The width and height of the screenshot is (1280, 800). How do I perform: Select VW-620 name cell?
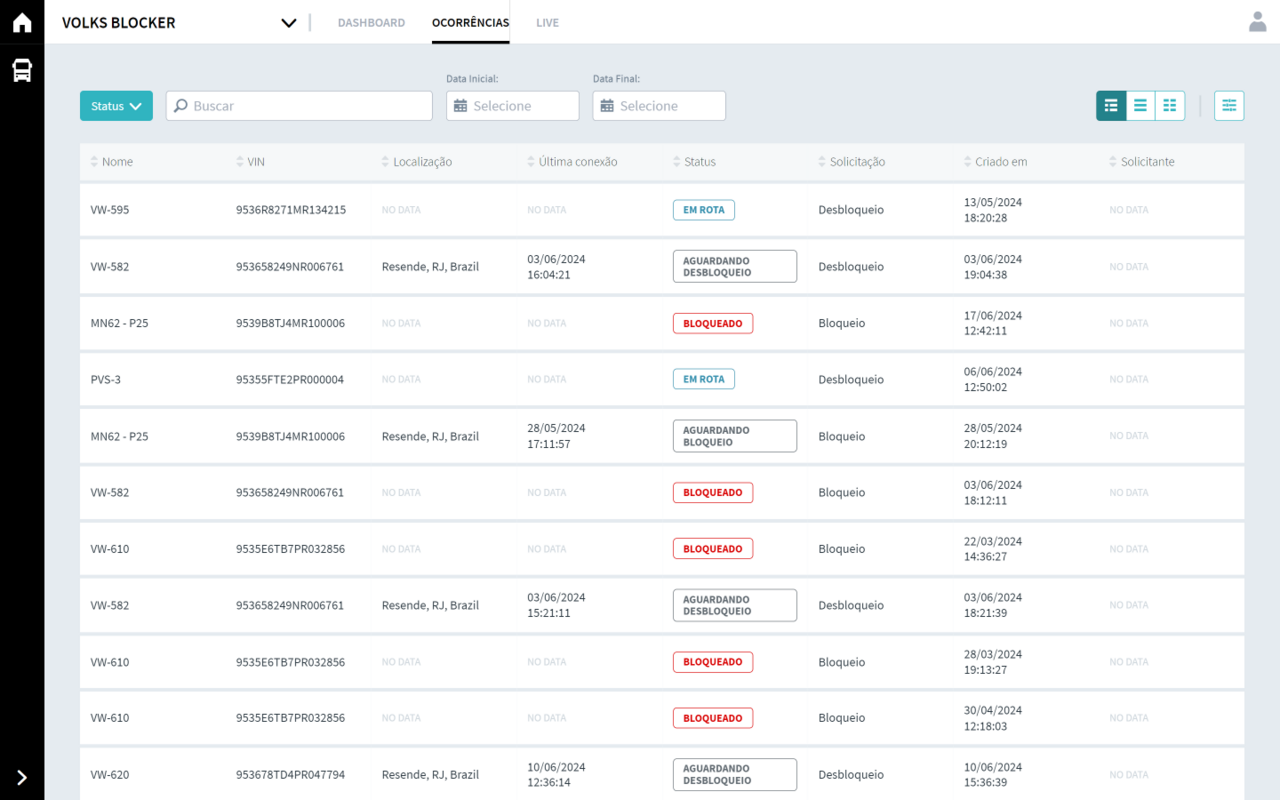[110, 775]
